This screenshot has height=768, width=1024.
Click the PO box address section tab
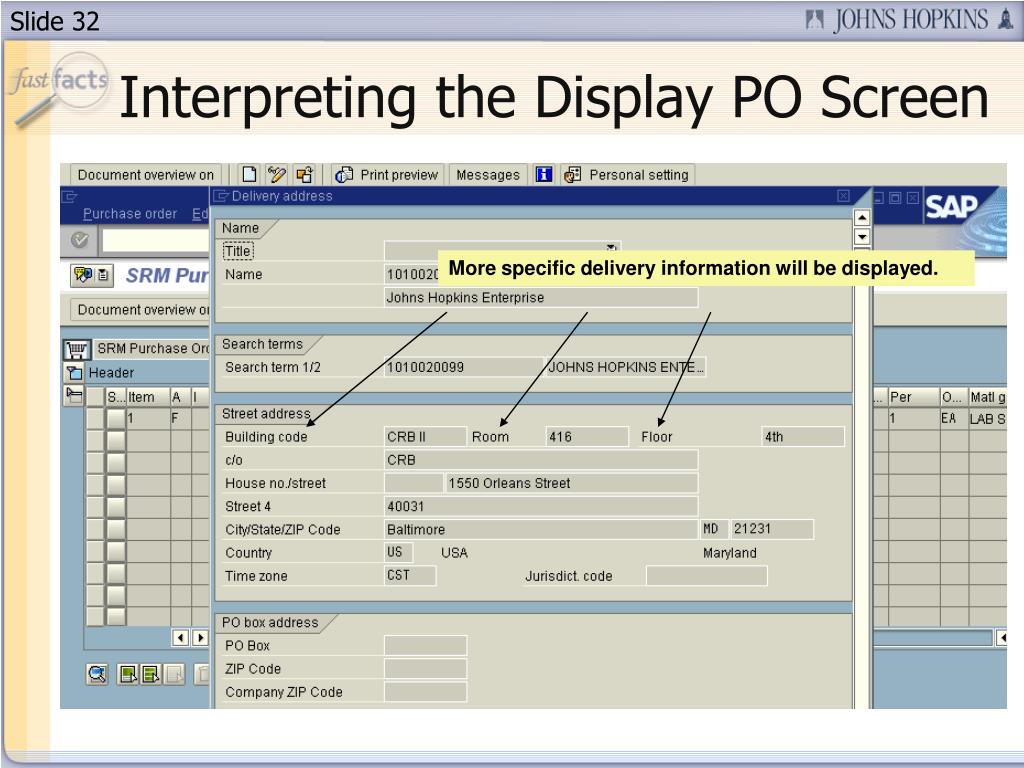270,622
